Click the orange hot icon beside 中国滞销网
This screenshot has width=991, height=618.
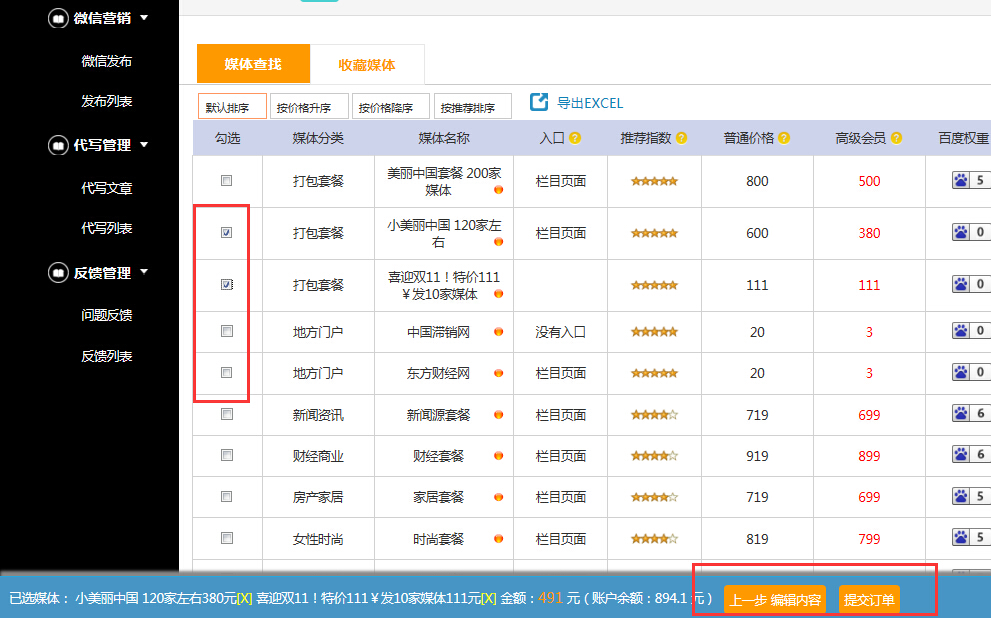(498, 330)
